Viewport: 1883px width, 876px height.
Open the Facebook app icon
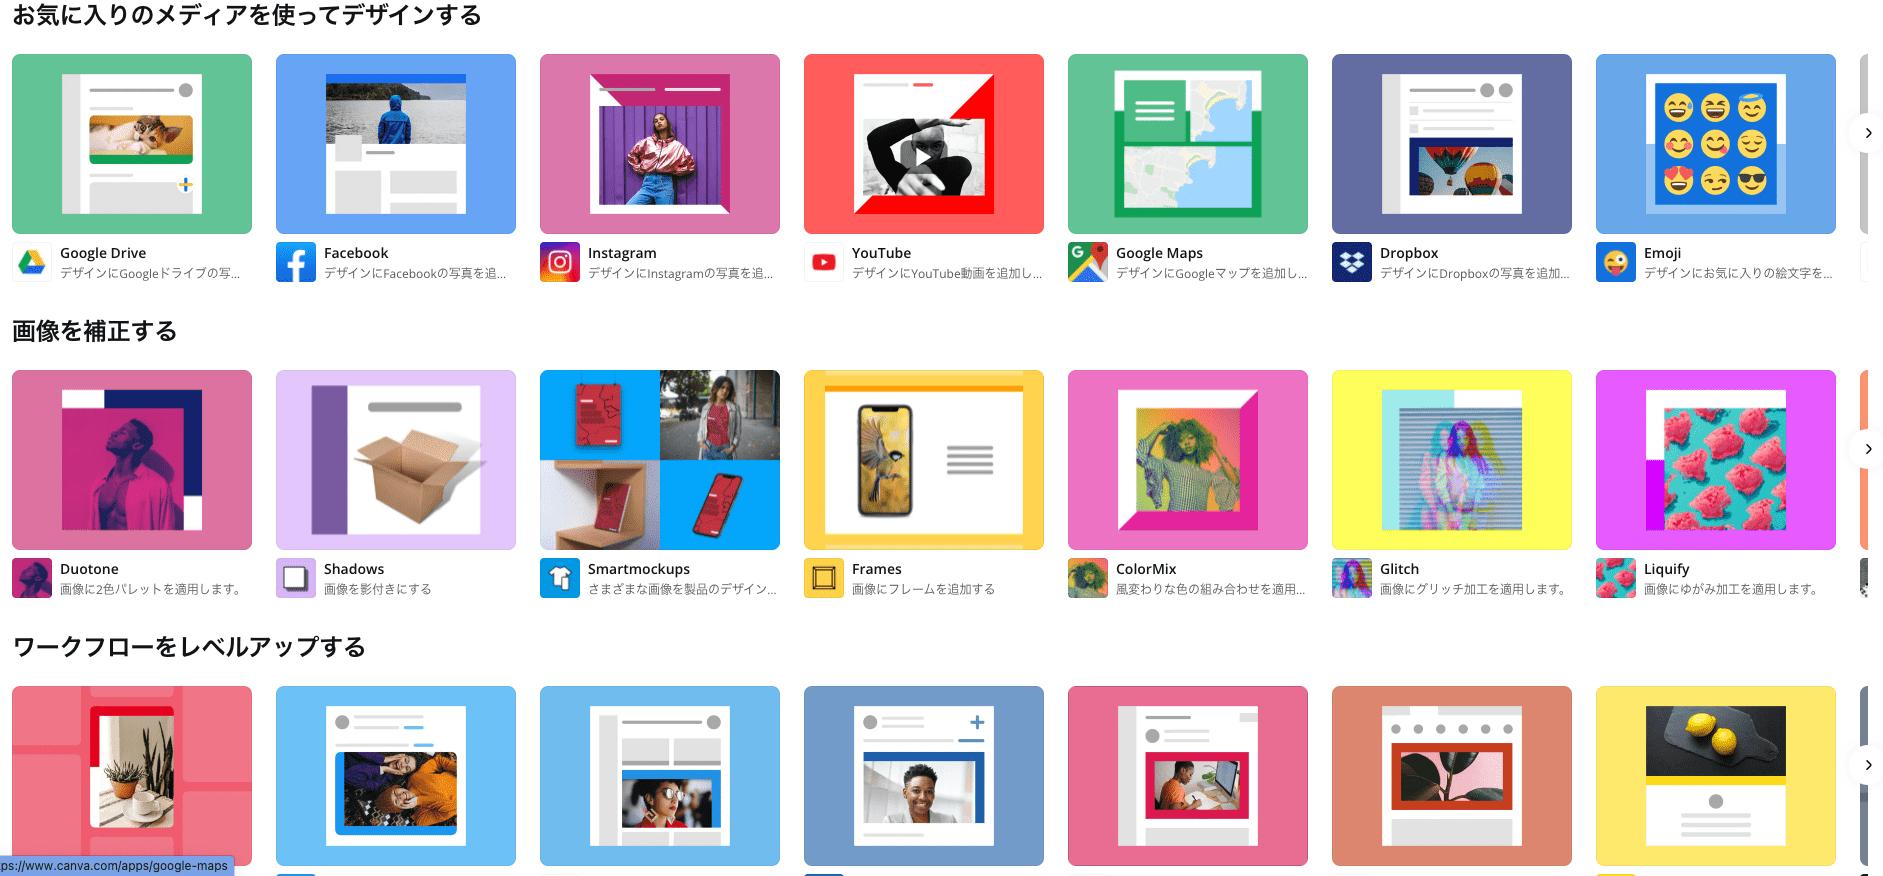coord(296,263)
